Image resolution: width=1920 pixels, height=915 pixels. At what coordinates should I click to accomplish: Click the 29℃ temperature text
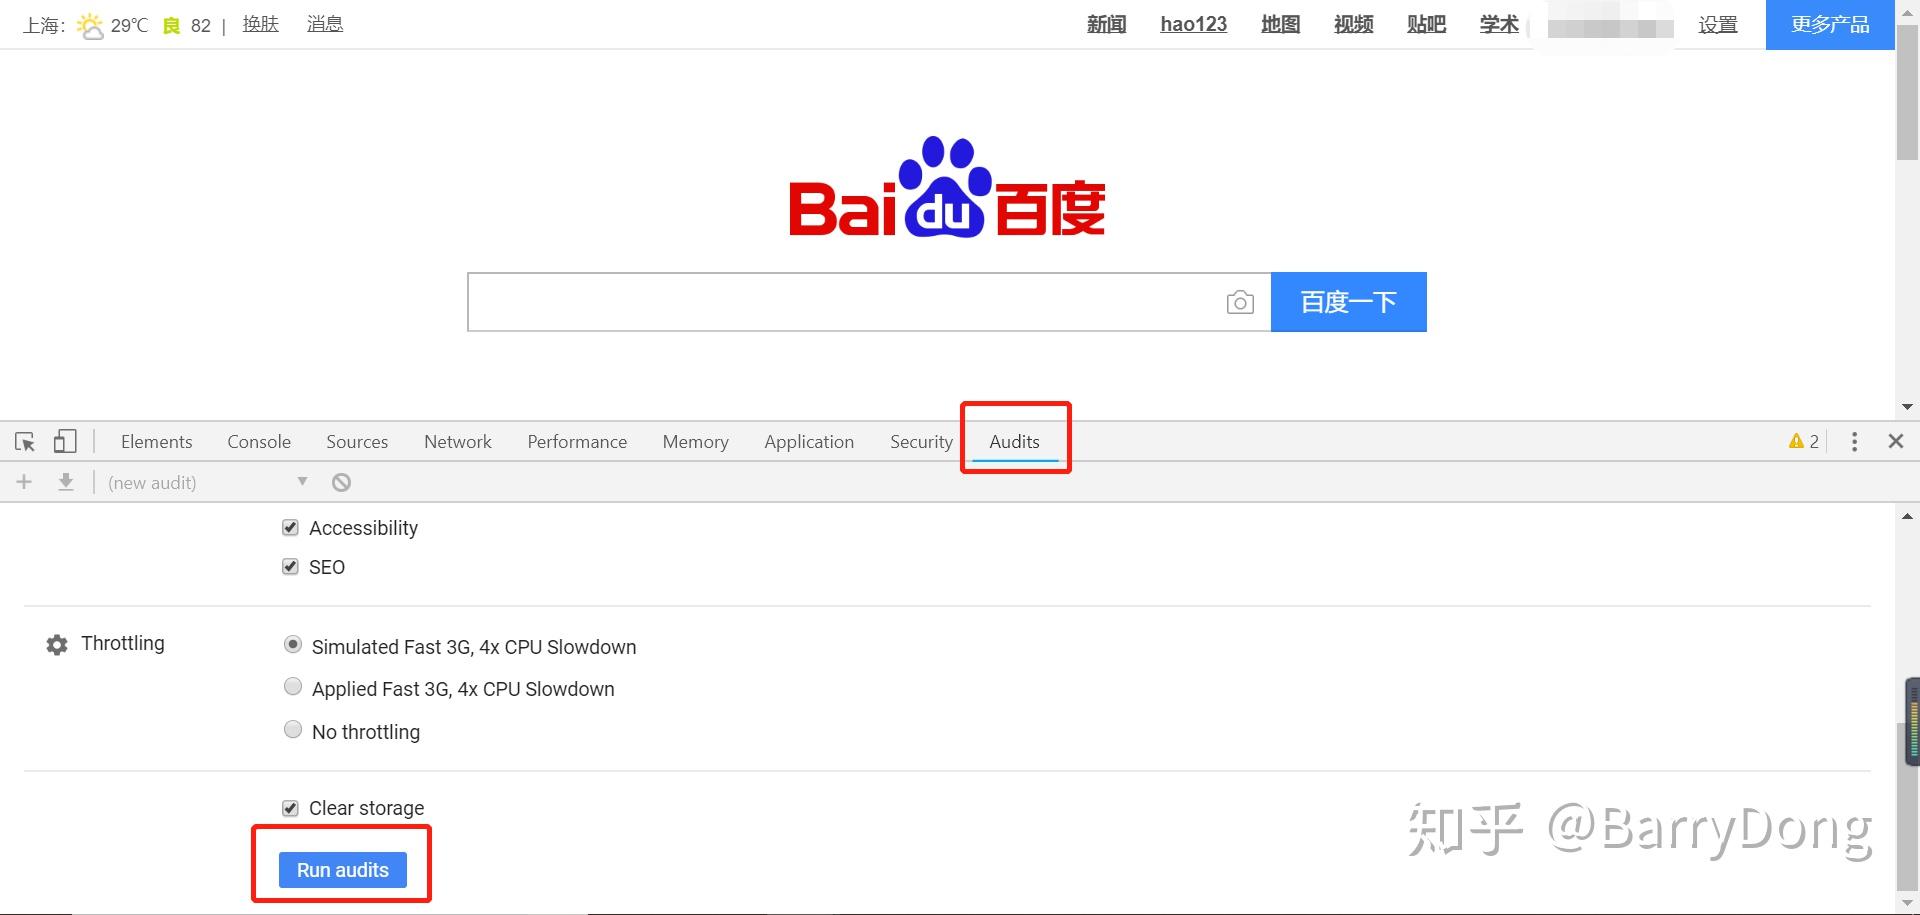[x=129, y=25]
